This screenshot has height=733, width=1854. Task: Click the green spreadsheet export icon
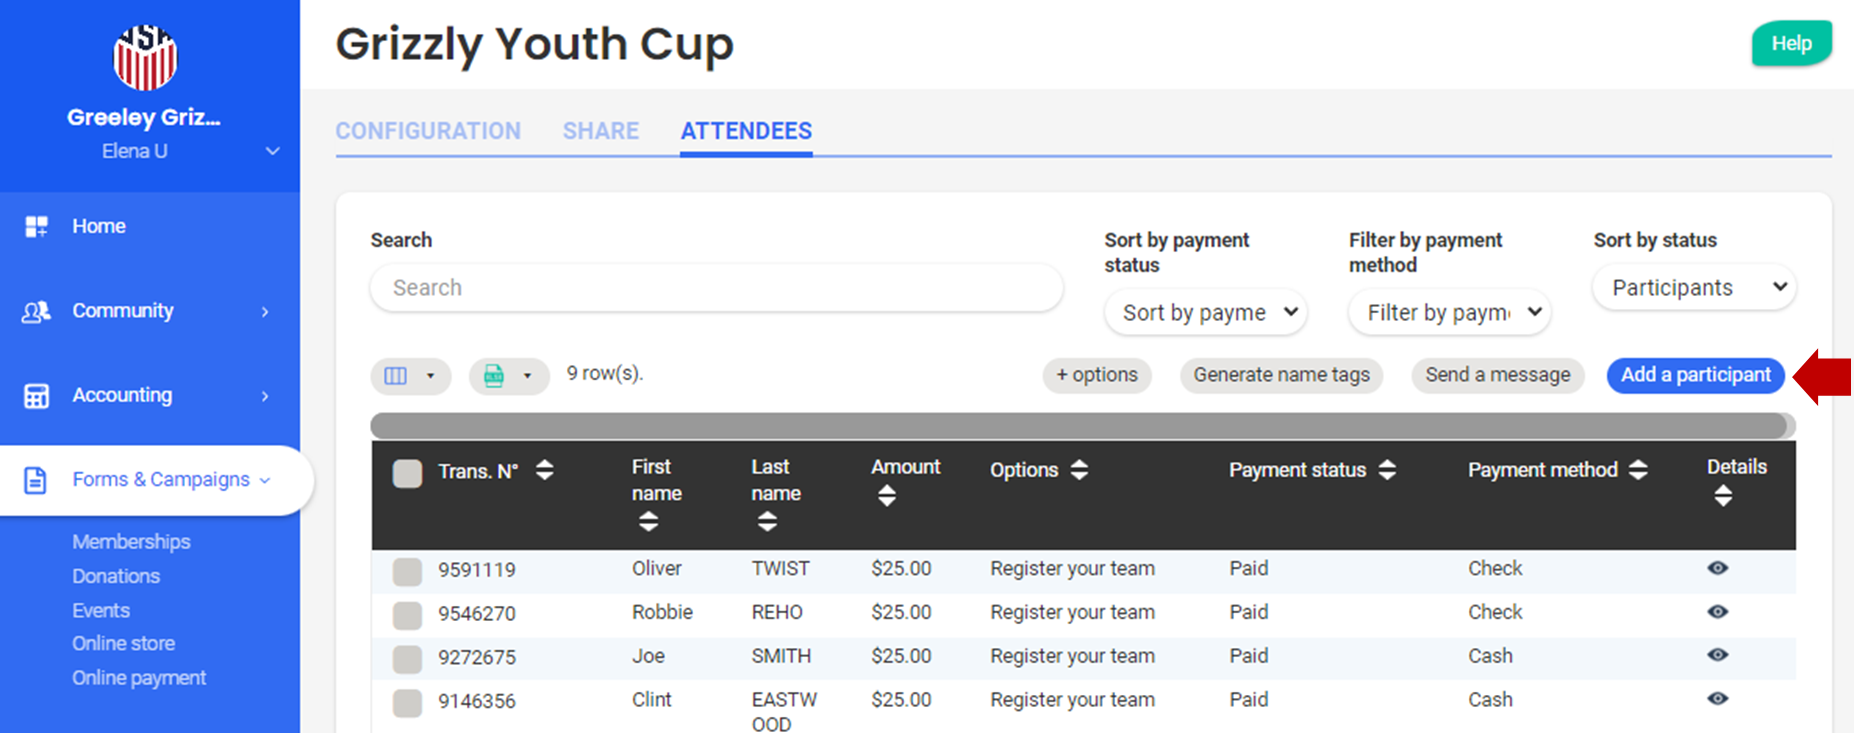coord(494,376)
